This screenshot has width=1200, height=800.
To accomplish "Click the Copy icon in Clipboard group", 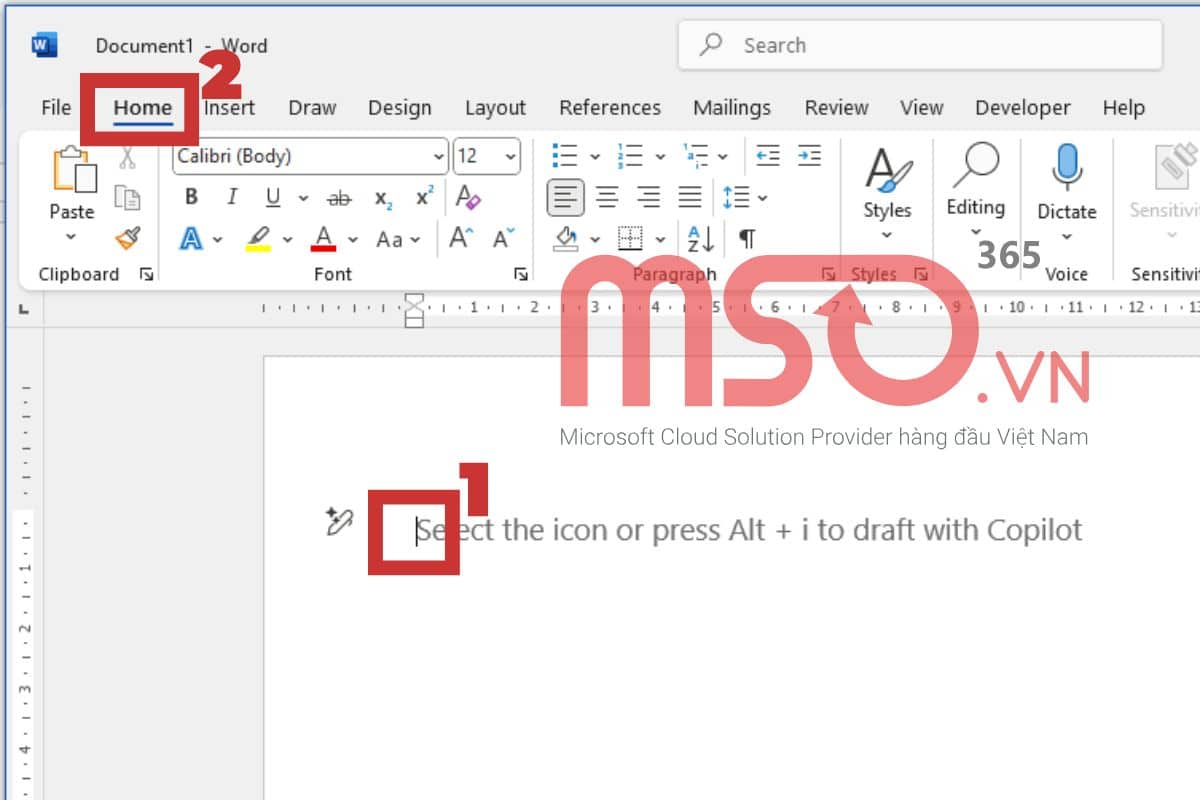I will click(127, 197).
